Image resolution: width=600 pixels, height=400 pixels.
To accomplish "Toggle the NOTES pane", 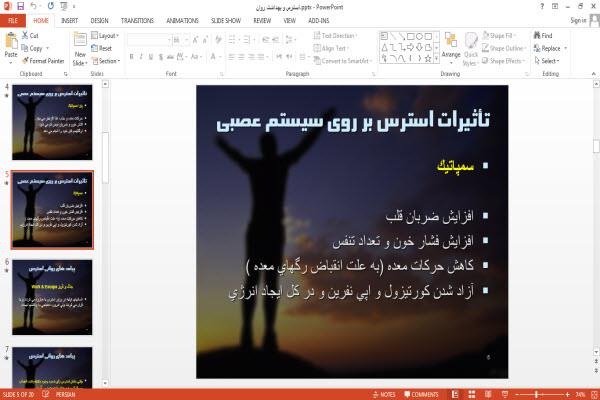I will point(384,395).
